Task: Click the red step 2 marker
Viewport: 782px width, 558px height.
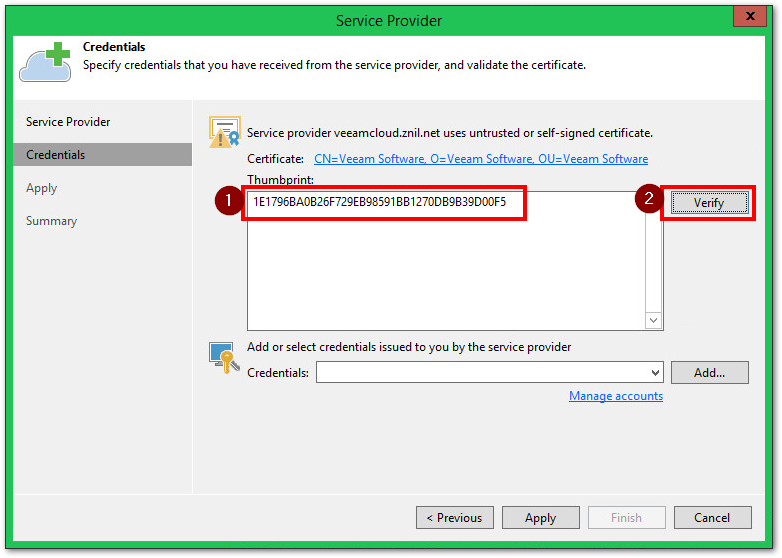Action: coord(648,200)
